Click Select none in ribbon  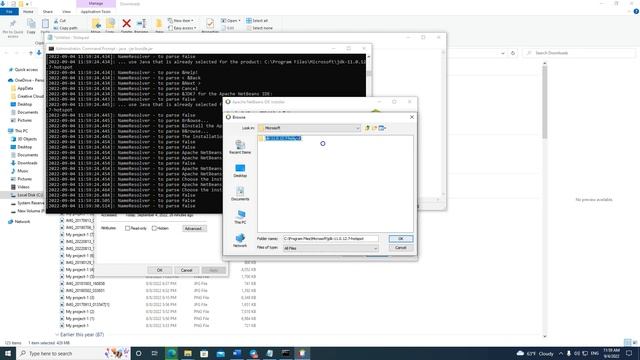(x=260, y=28)
